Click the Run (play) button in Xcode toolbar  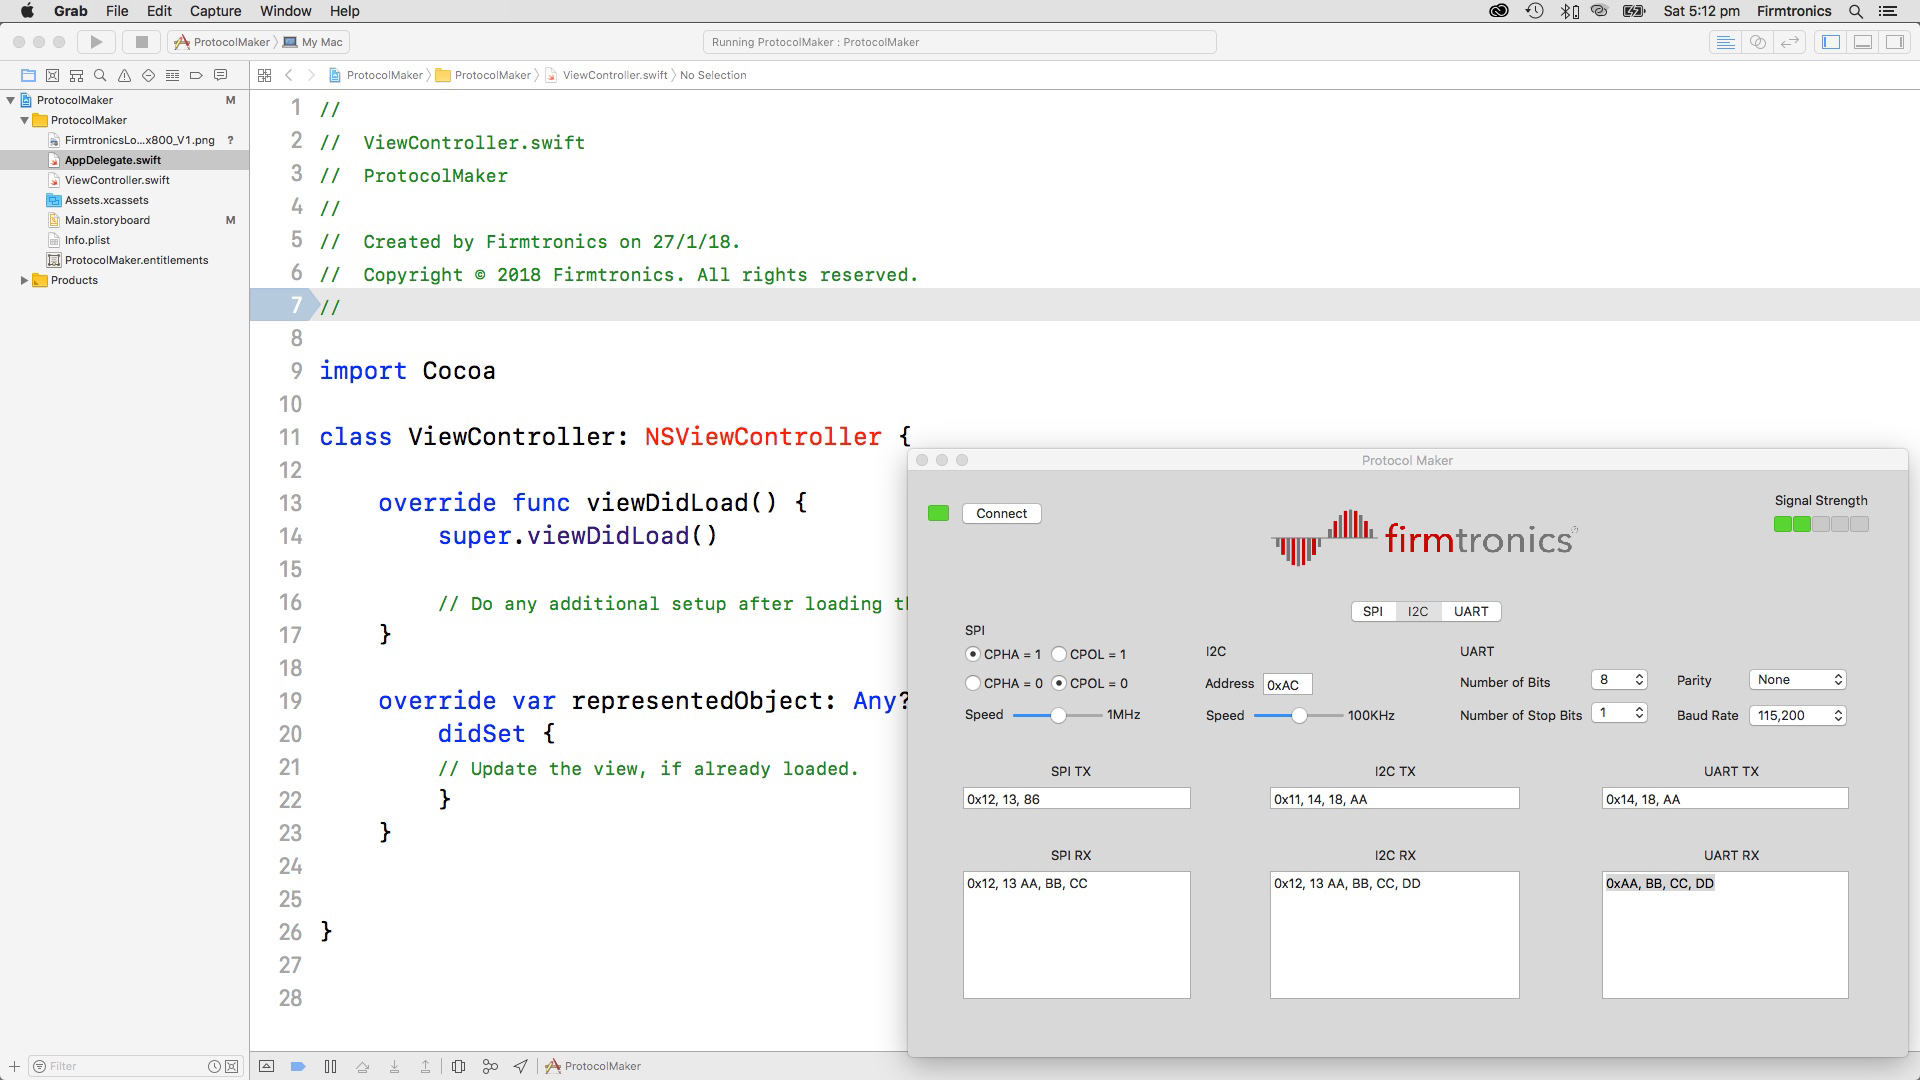96,42
